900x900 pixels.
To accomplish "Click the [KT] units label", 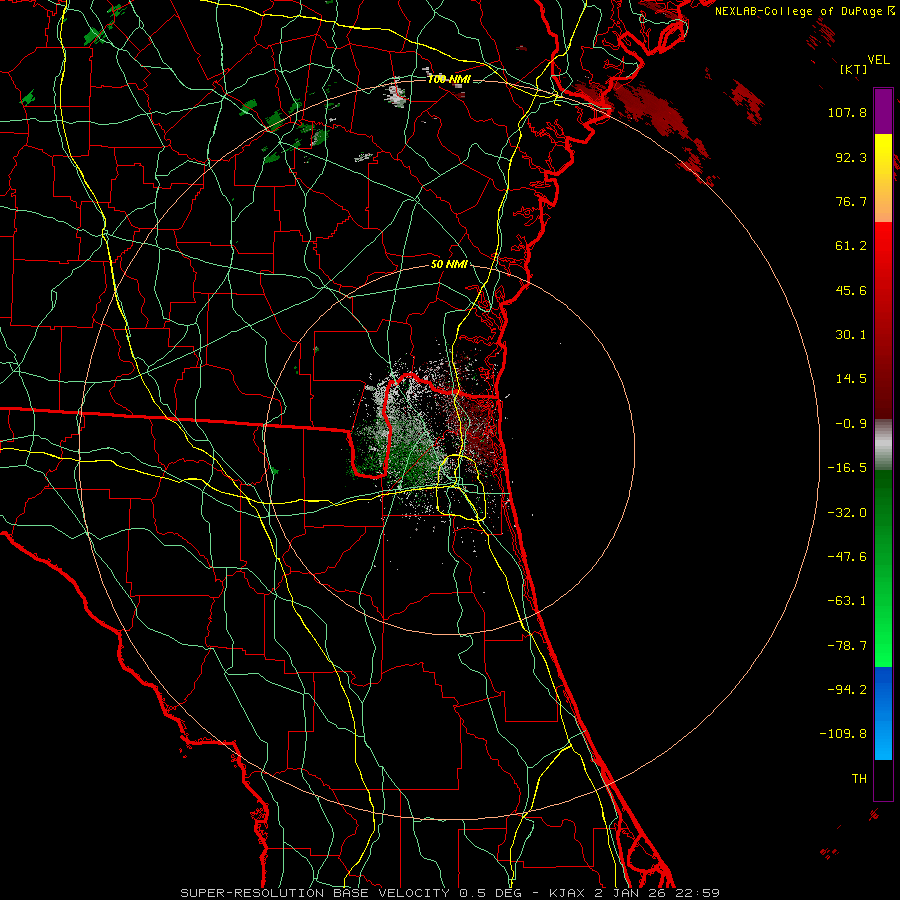I will click(853, 69).
